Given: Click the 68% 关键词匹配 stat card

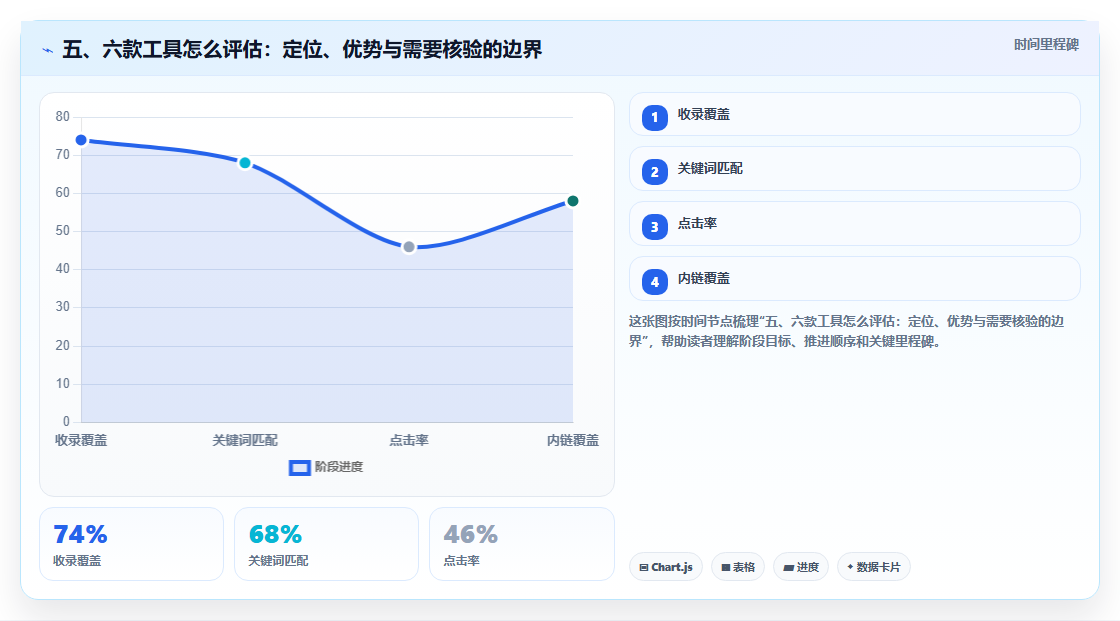Looking at the screenshot, I should click(x=326, y=544).
